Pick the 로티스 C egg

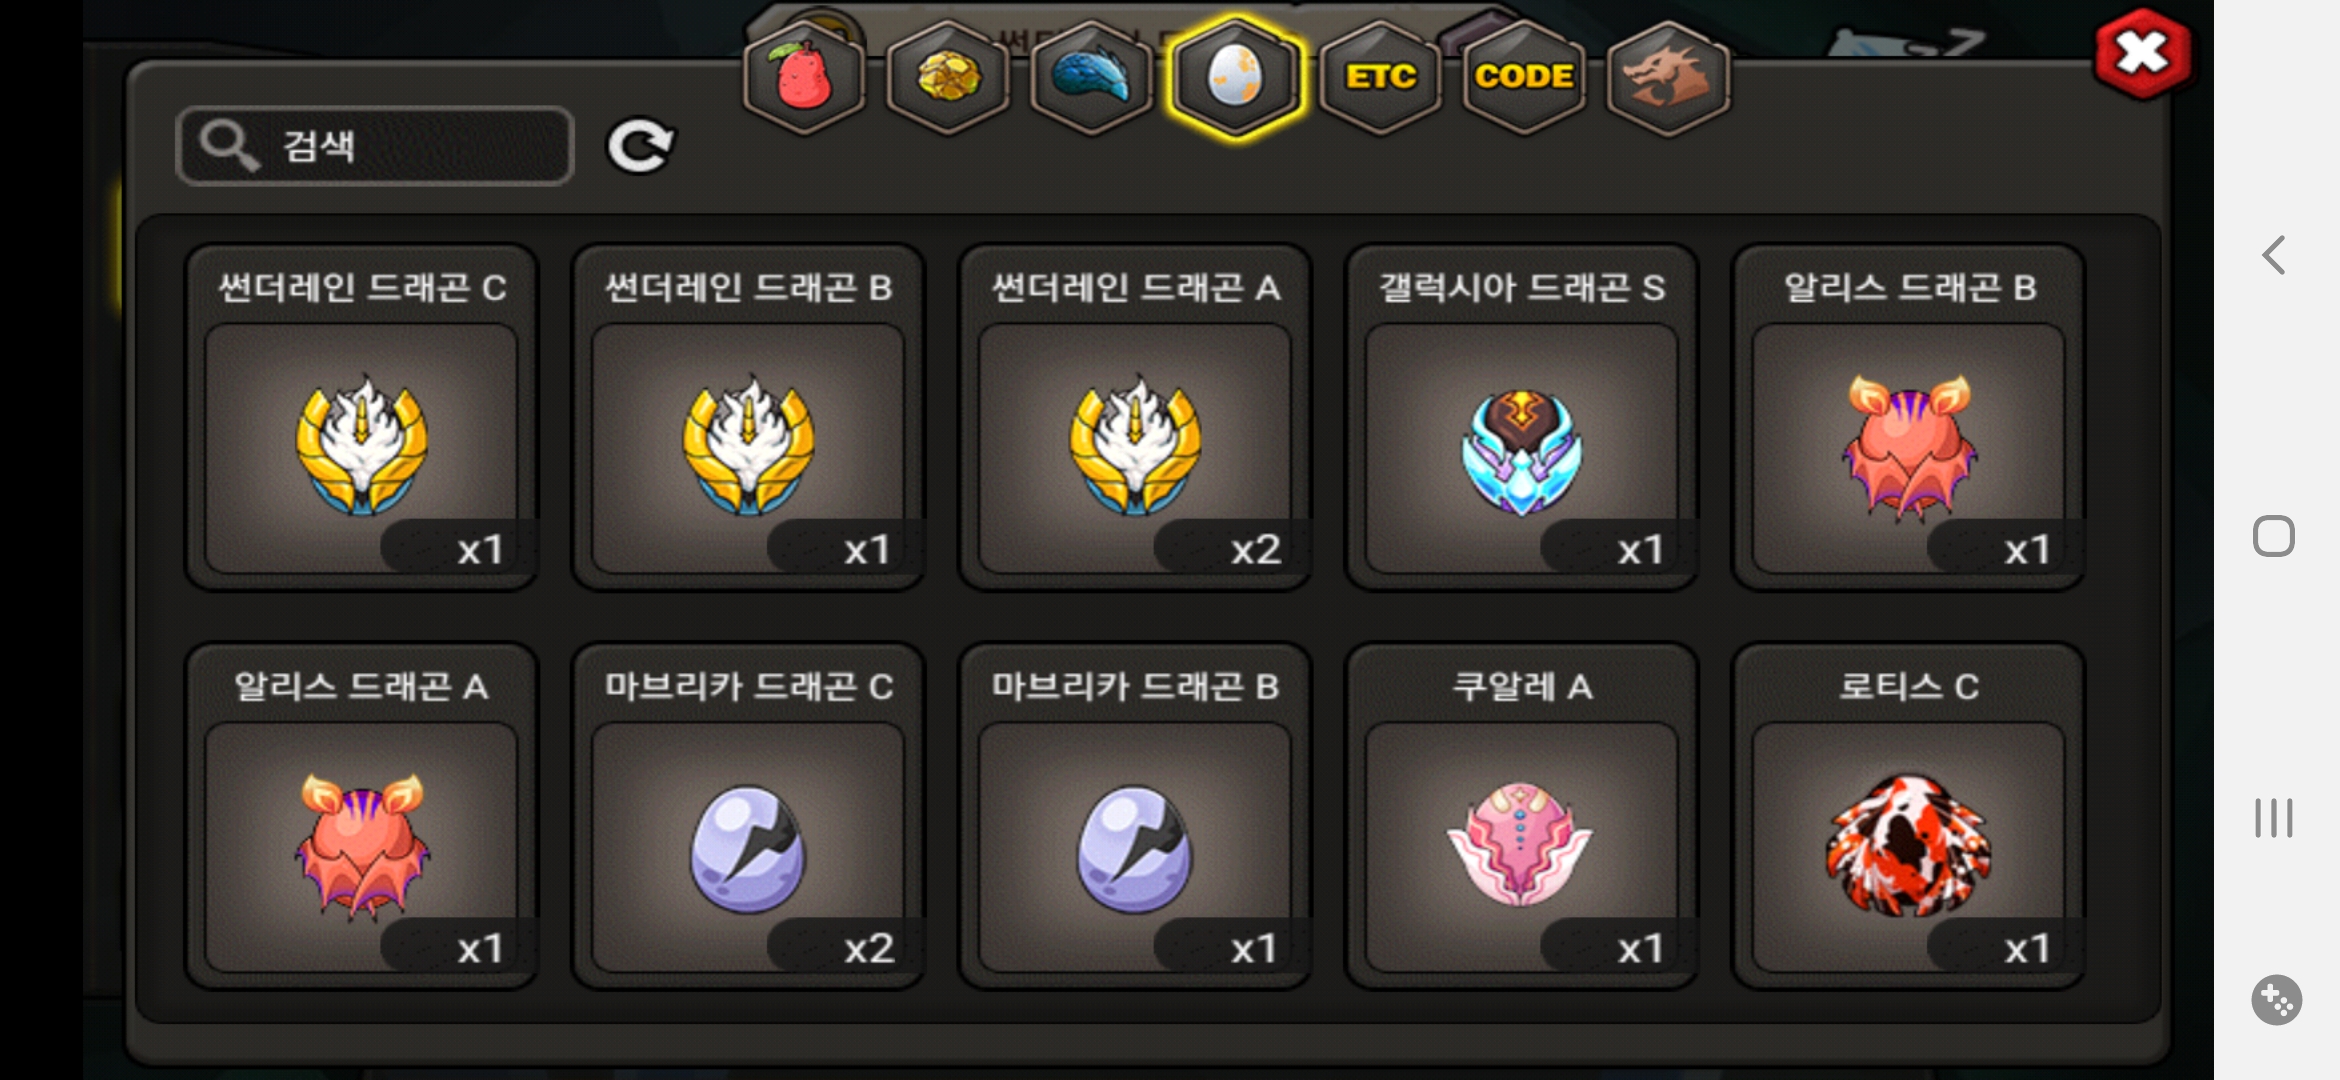(x=1909, y=816)
